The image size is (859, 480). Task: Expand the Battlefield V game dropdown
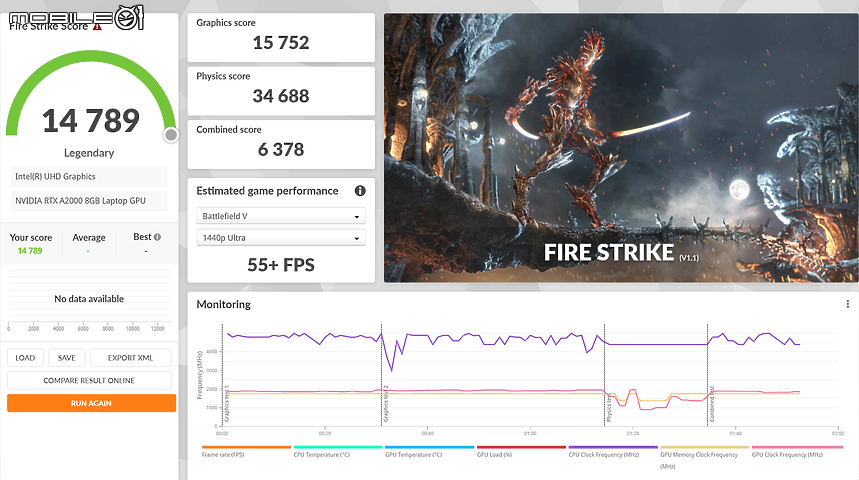click(x=280, y=216)
